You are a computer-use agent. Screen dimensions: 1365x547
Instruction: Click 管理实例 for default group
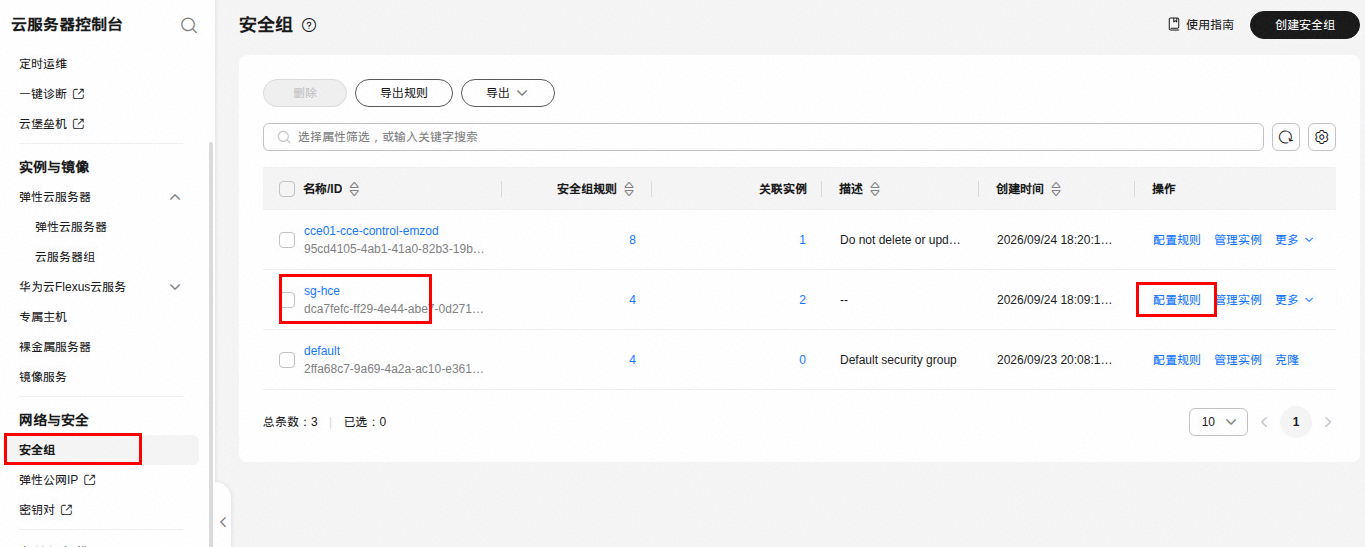[x=1238, y=360]
